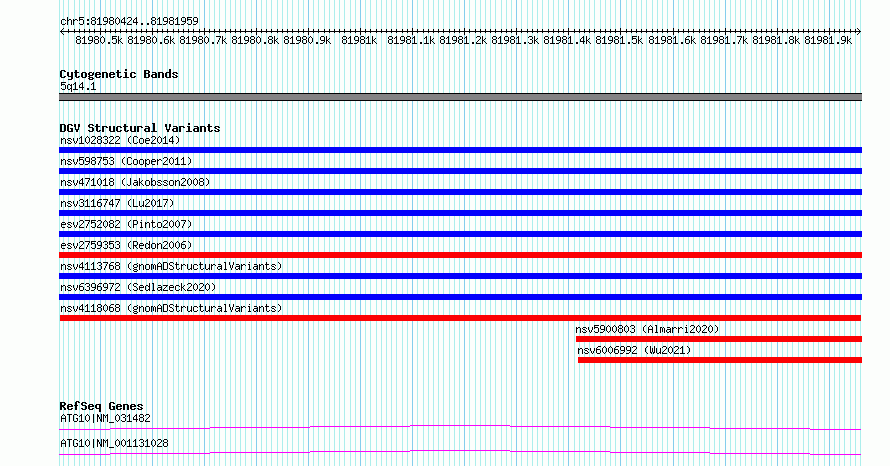Click the red bar for esv2759353
The width and height of the screenshot is (890, 466).
(460, 255)
